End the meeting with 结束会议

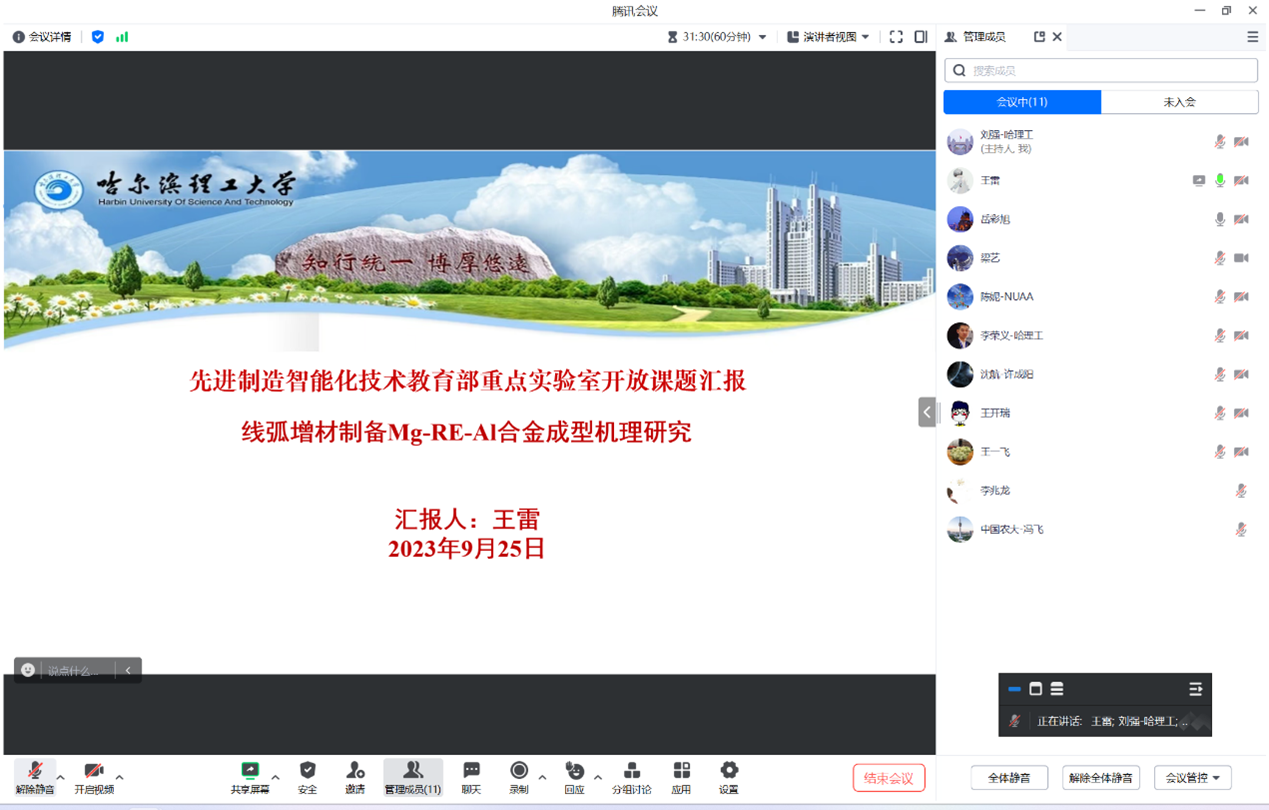click(888, 778)
